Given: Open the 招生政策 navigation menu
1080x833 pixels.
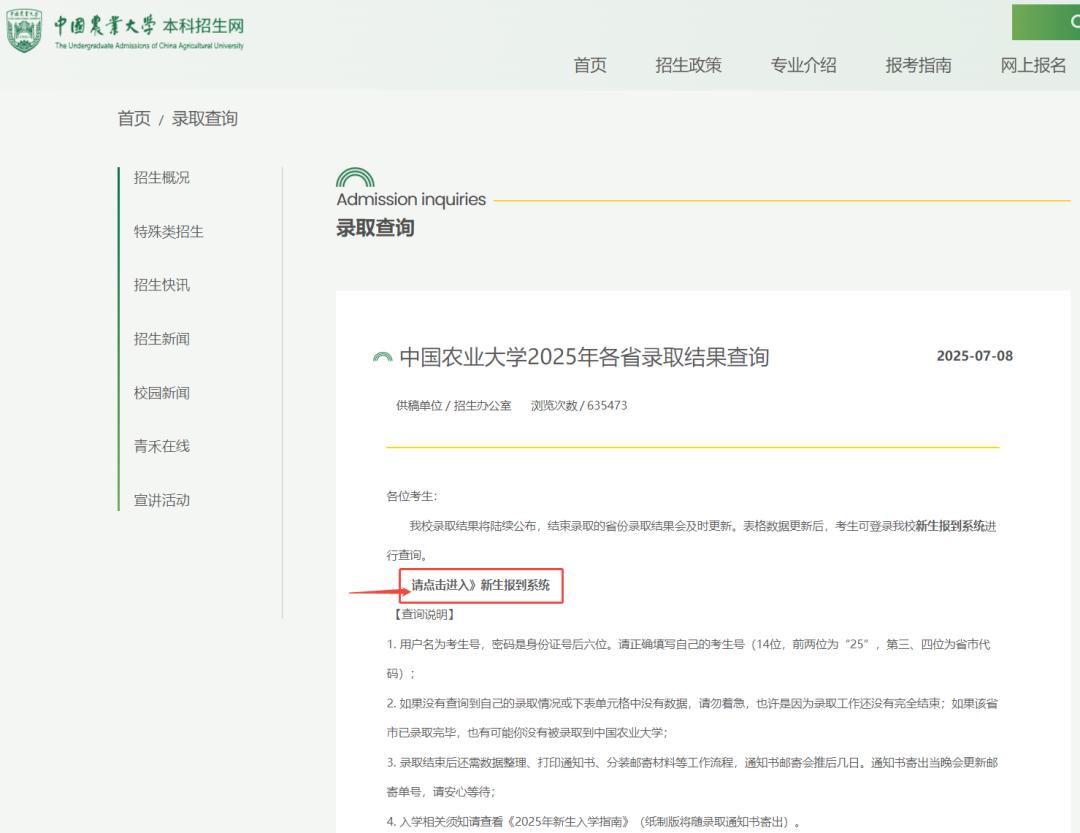Looking at the screenshot, I should 688,65.
